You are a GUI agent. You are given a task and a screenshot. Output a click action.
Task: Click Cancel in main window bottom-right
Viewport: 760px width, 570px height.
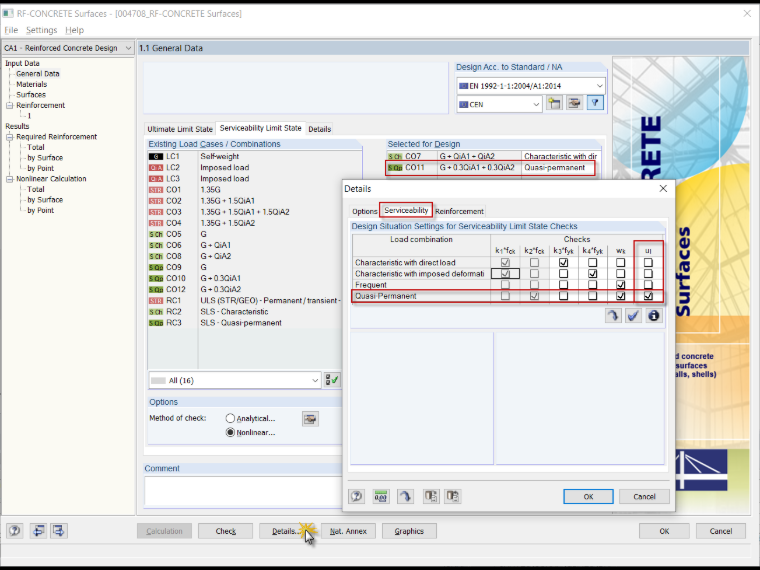point(721,531)
